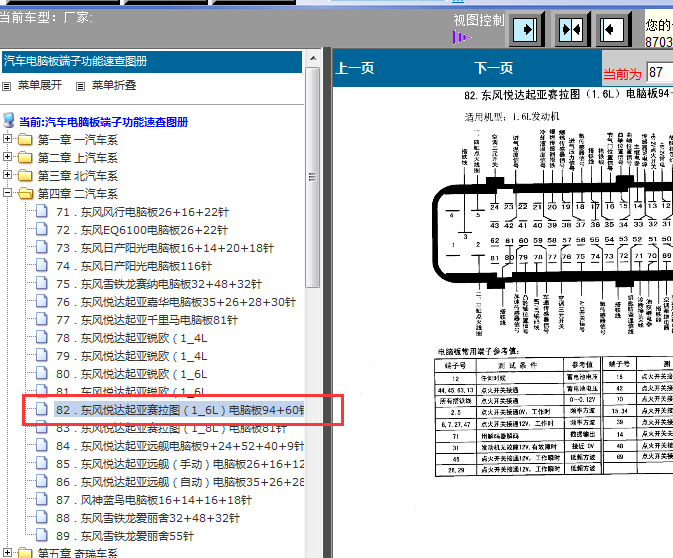Screen dimensions: 673x558
Task: Click page icon of item 77 千里马电脑板81针
Action: tap(42, 319)
